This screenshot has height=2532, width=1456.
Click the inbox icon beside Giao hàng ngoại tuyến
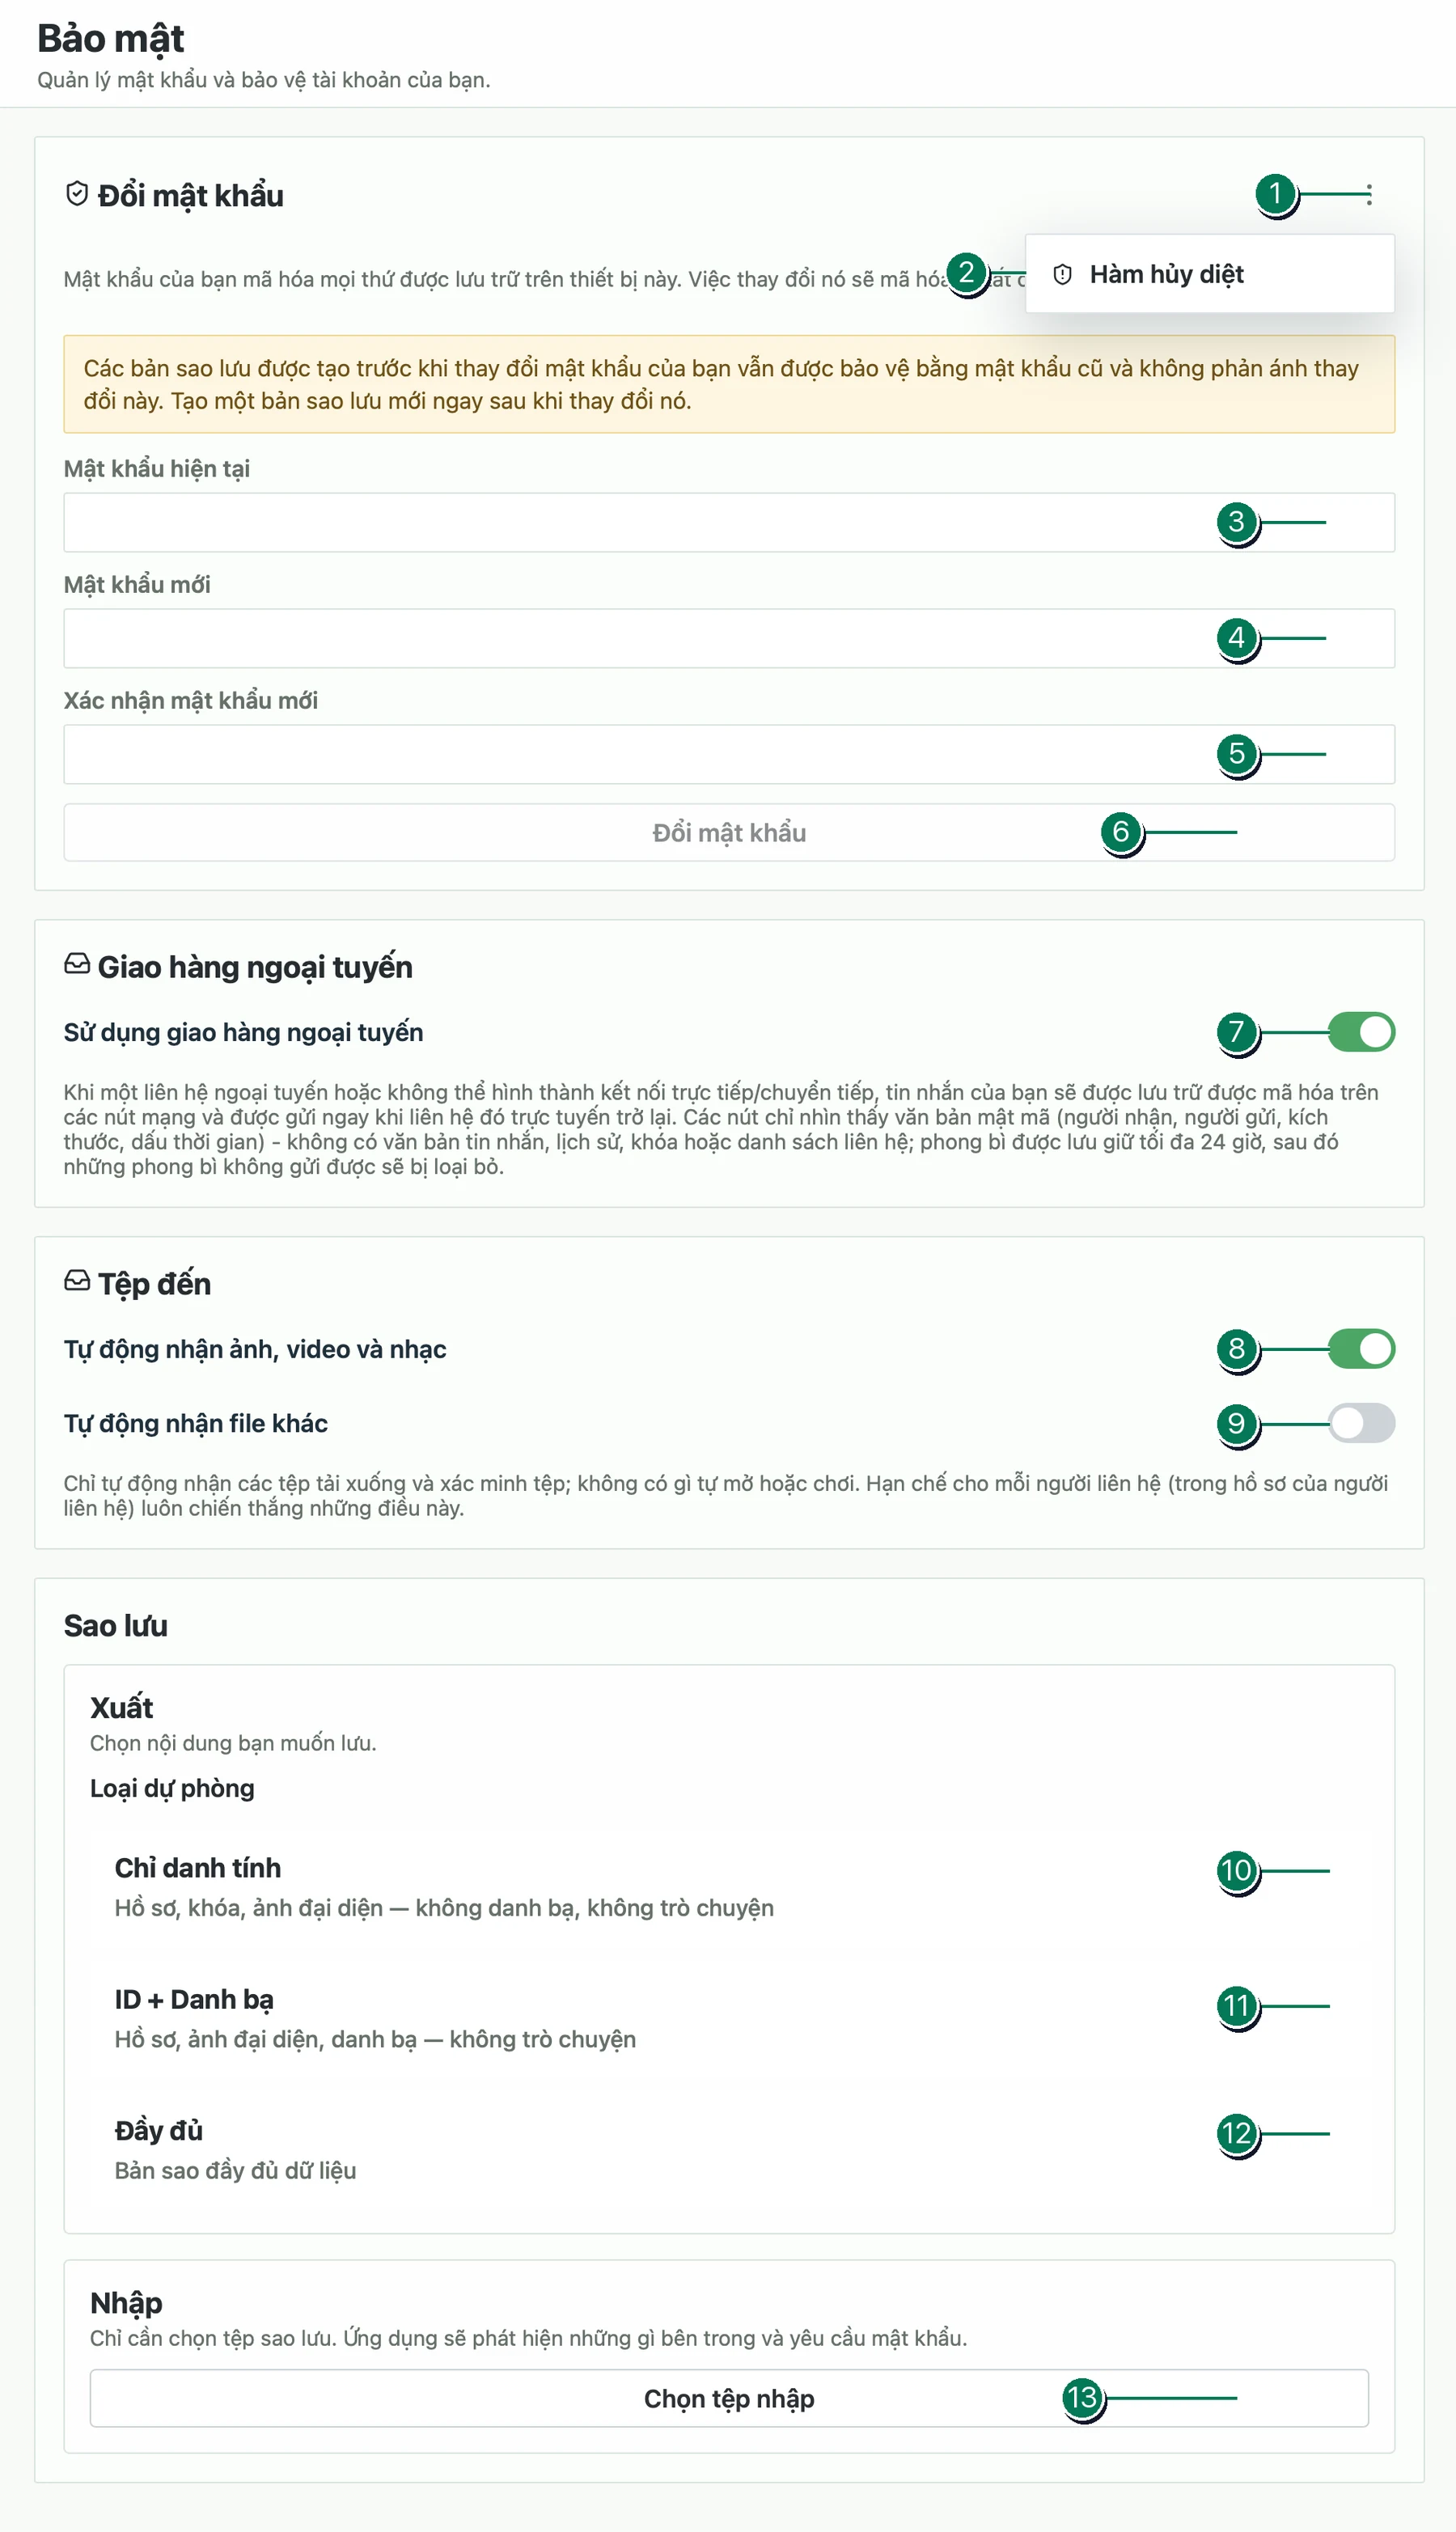tap(77, 964)
